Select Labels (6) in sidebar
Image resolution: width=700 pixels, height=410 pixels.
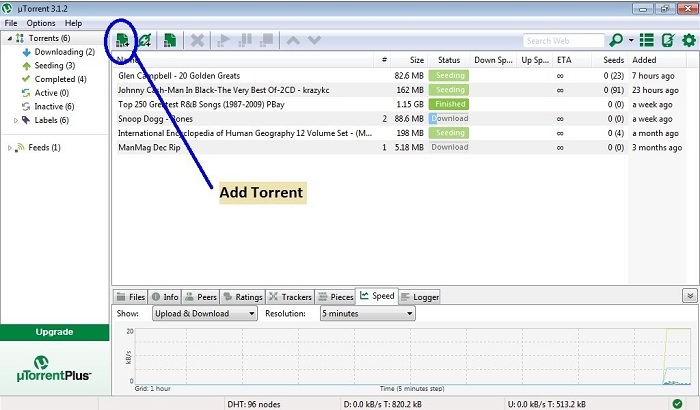[51, 120]
